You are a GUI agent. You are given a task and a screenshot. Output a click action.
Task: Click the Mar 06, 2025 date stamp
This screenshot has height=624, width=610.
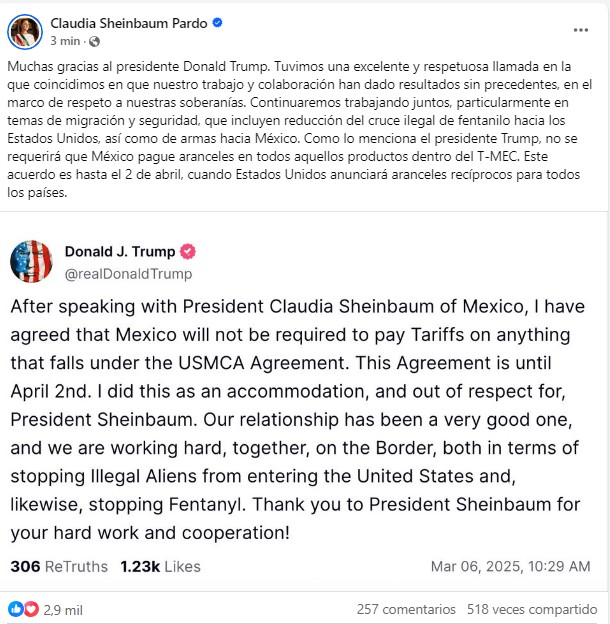(x=511, y=566)
